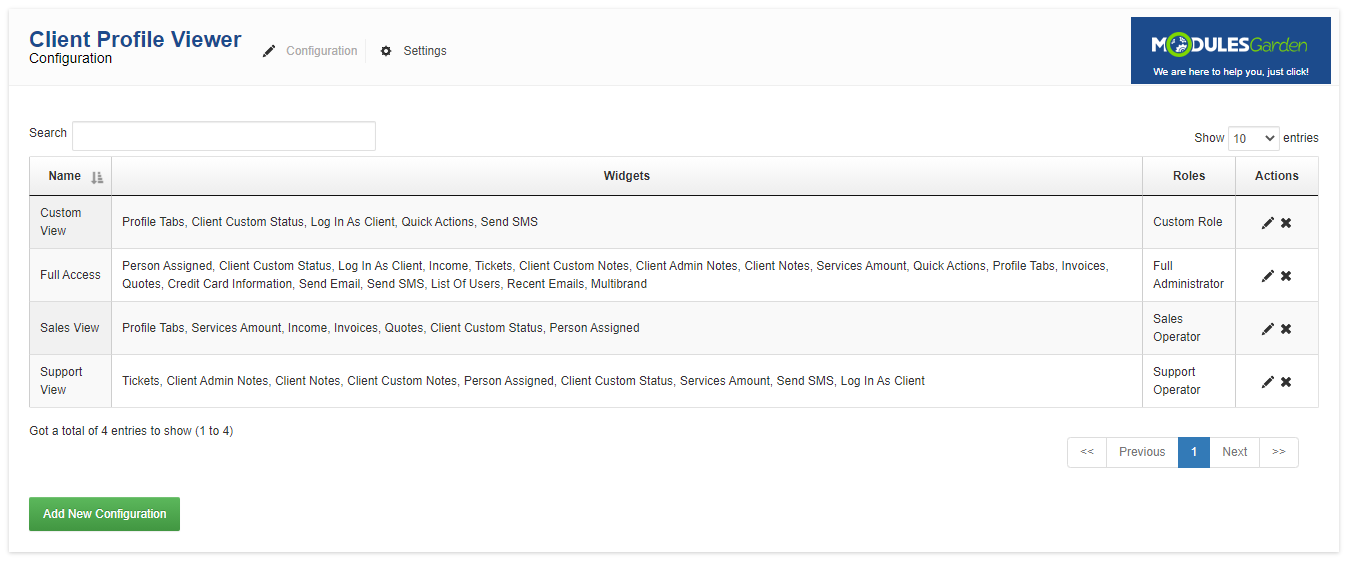The width and height of the screenshot is (1349, 564).
Task: Go to the Previous page
Action: tap(1142, 452)
